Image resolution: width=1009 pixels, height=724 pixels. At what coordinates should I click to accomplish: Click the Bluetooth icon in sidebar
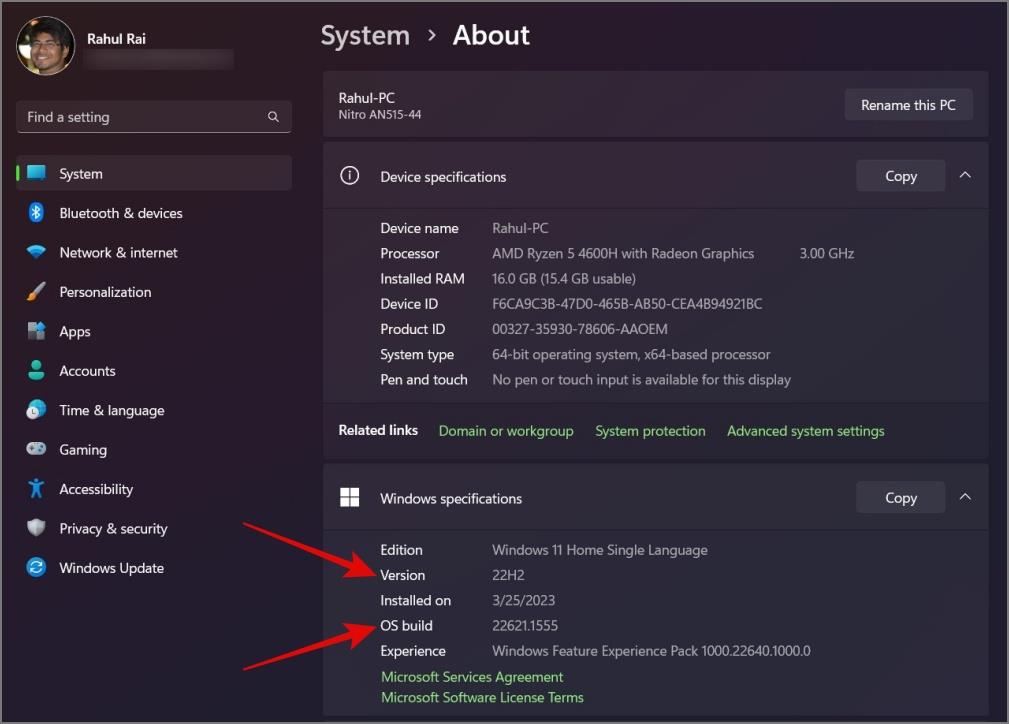36,212
